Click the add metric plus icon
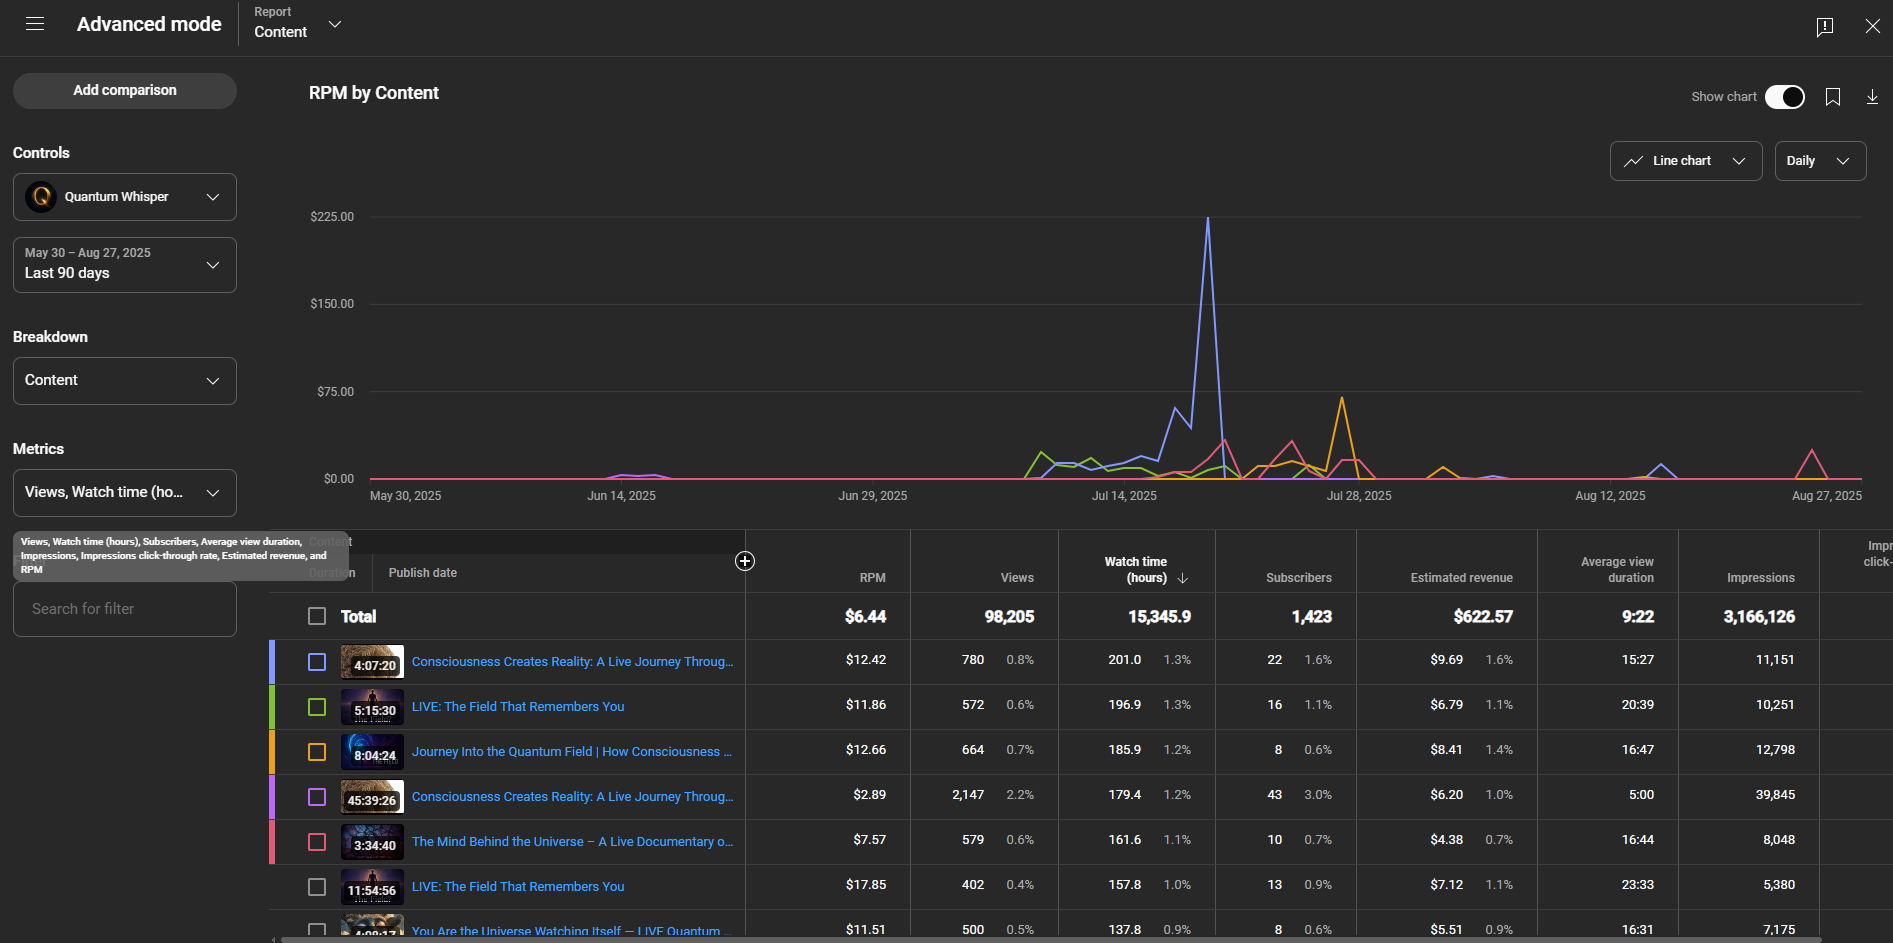This screenshot has height=943, width=1893. coord(745,561)
